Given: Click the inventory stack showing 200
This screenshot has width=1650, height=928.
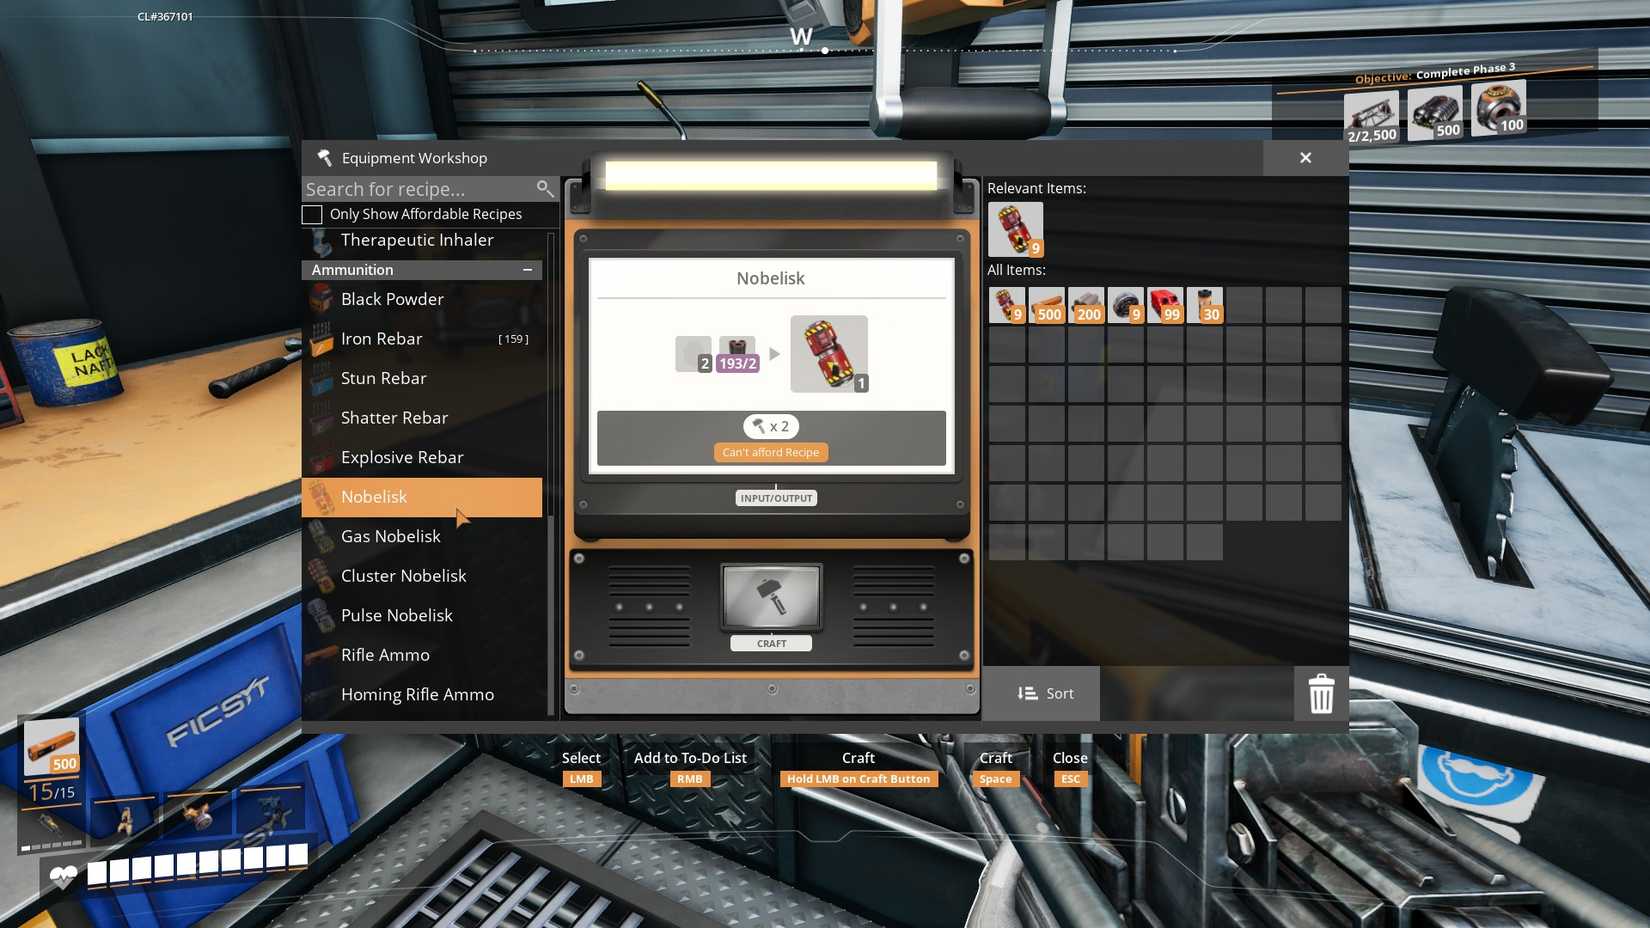Looking at the screenshot, I should pyautogui.click(x=1085, y=305).
